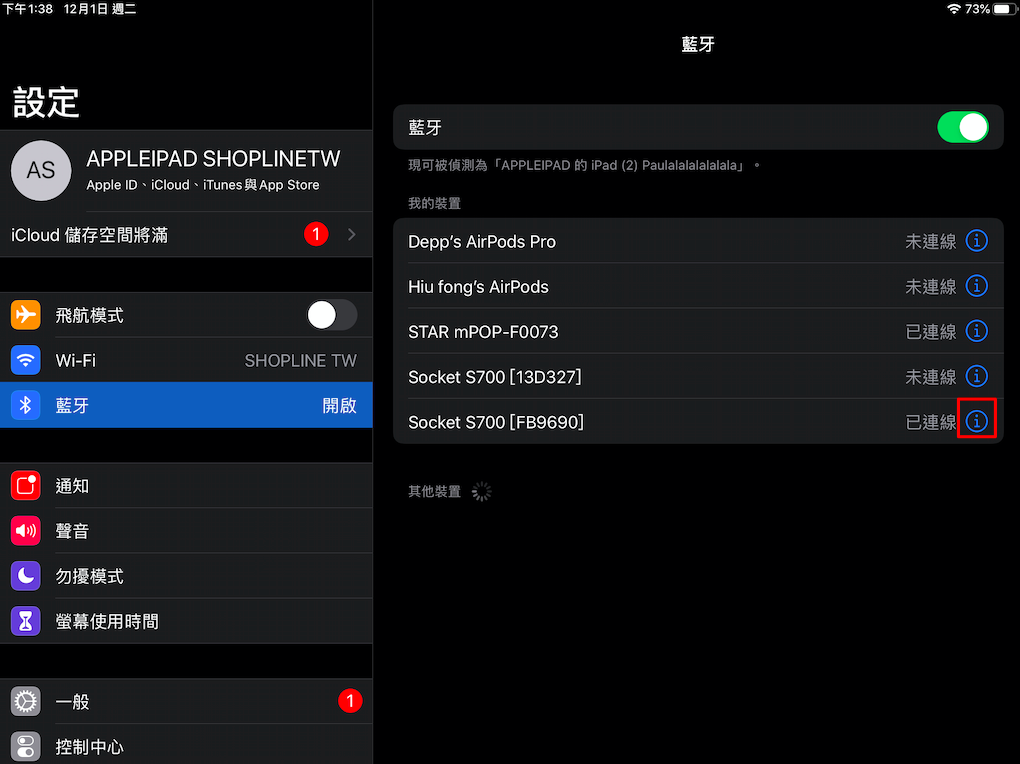
Task: Enable the 飛航模式 airplane mode switch
Action: pyautogui.click(x=332, y=315)
